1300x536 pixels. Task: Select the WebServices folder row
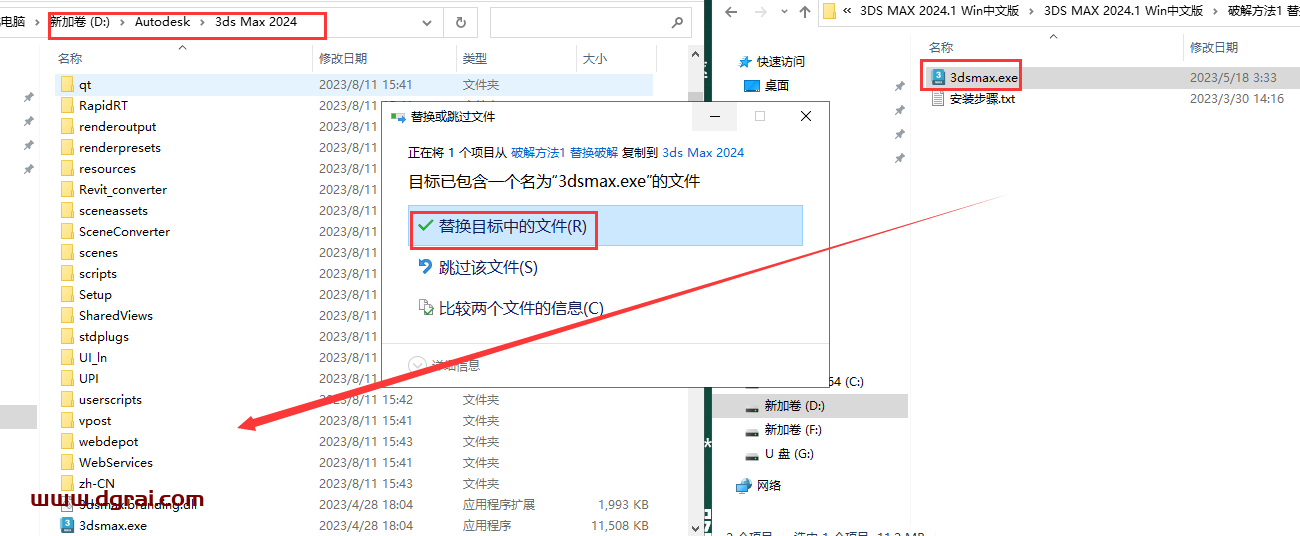point(354,462)
